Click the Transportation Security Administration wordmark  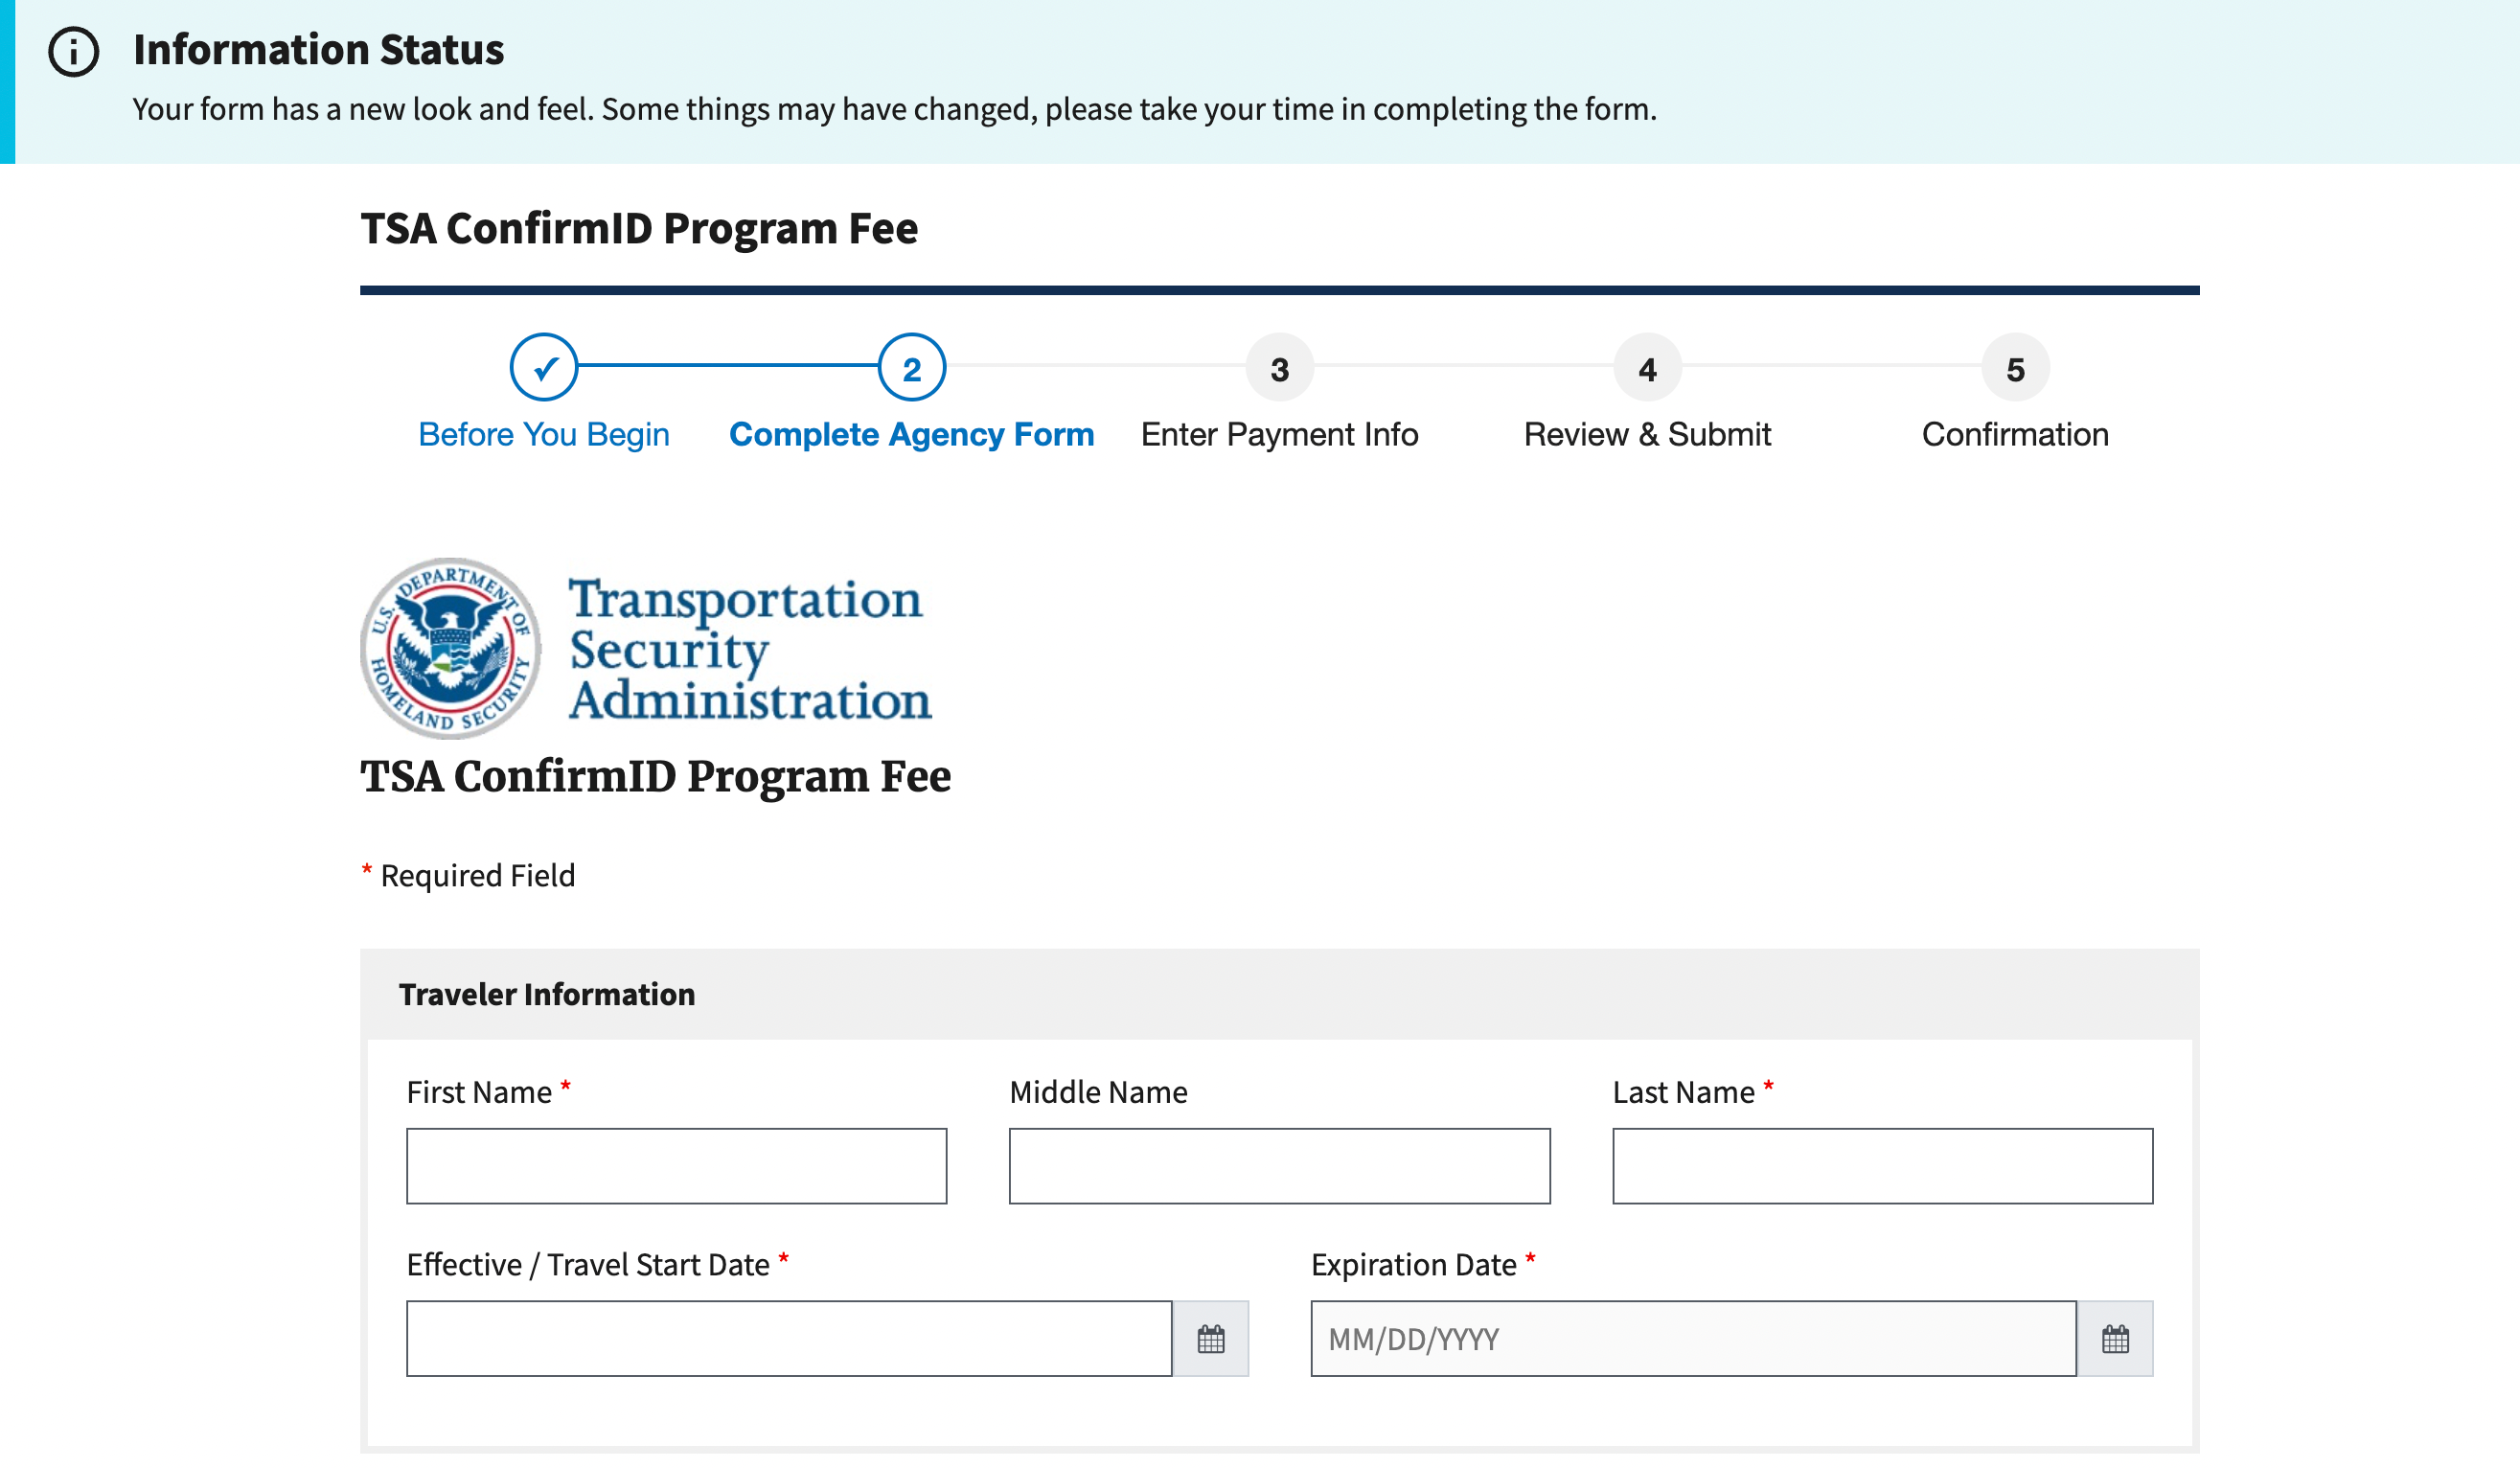pos(750,648)
